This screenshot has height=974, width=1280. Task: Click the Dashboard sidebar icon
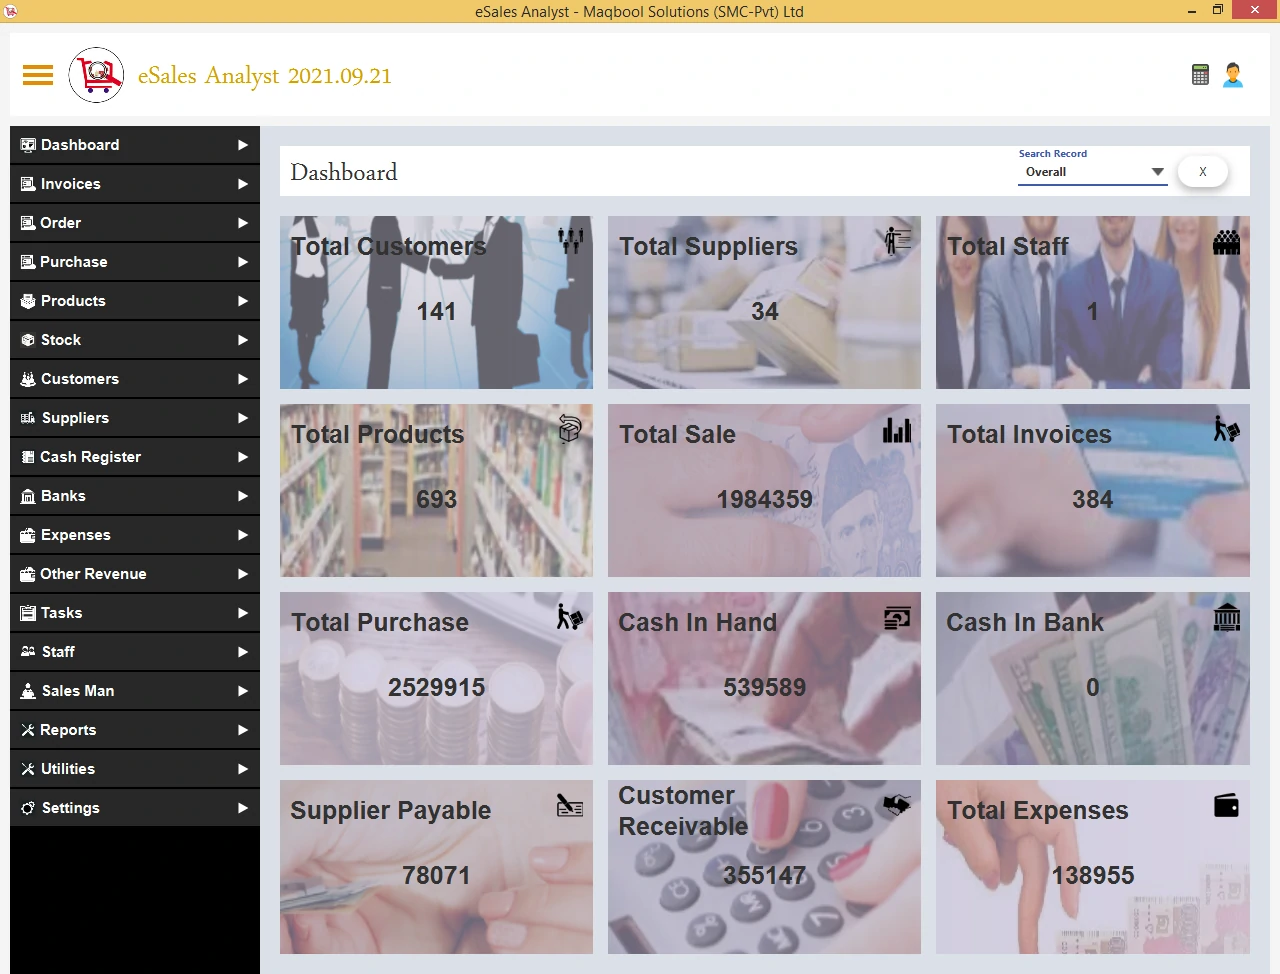(x=28, y=145)
